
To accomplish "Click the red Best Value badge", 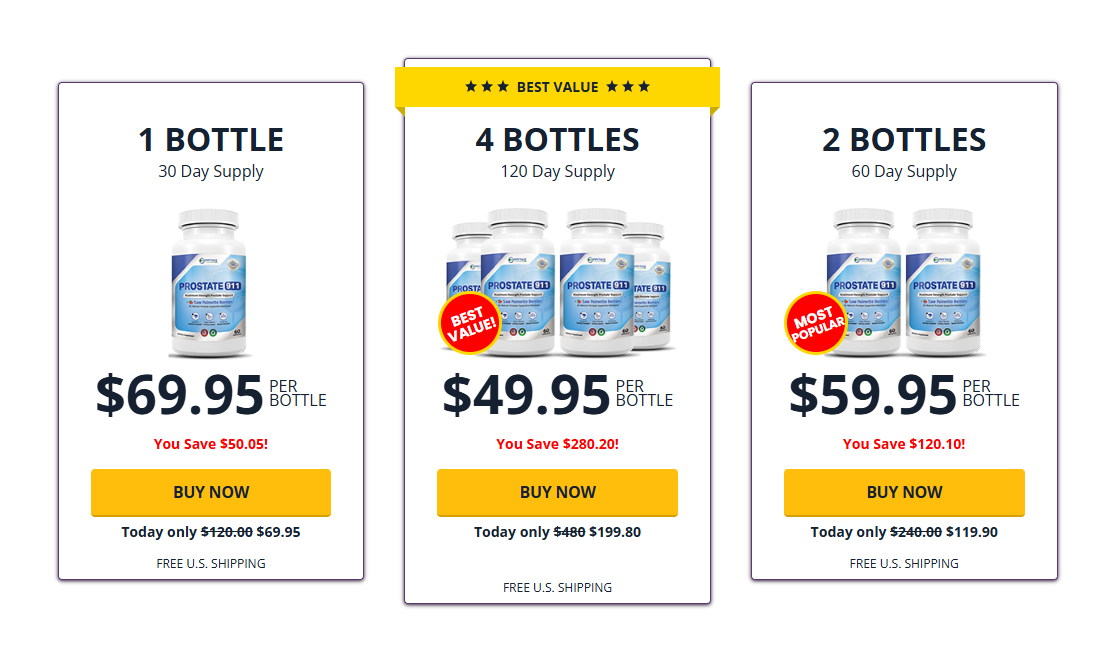I will click(x=469, y=325).
